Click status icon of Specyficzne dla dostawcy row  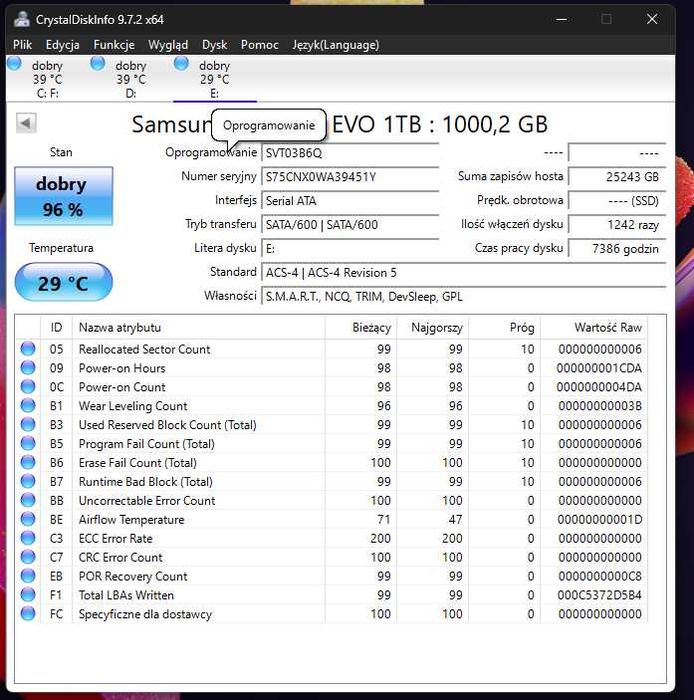pyautogui.click(x=28, y=614)
